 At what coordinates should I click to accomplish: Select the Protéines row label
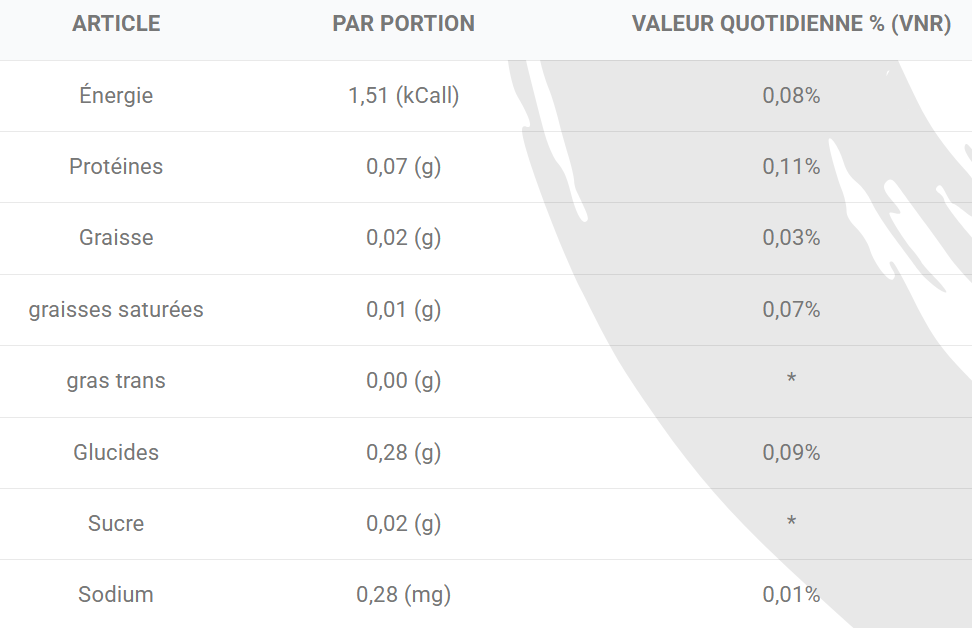116,167
